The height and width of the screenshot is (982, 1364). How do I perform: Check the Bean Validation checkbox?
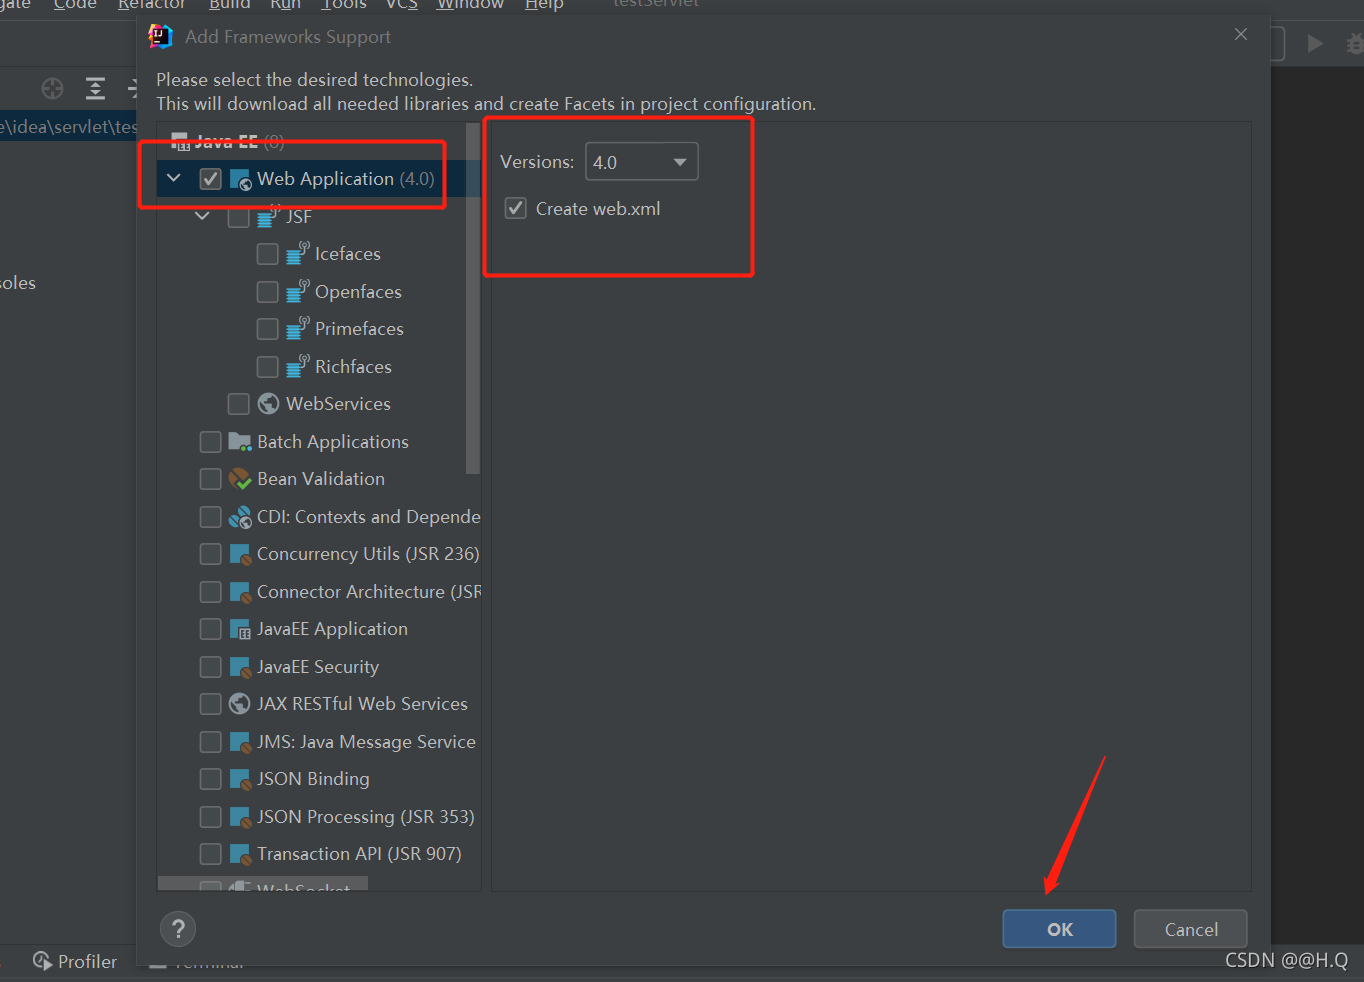pyautogui.click(x=211, y=479)
